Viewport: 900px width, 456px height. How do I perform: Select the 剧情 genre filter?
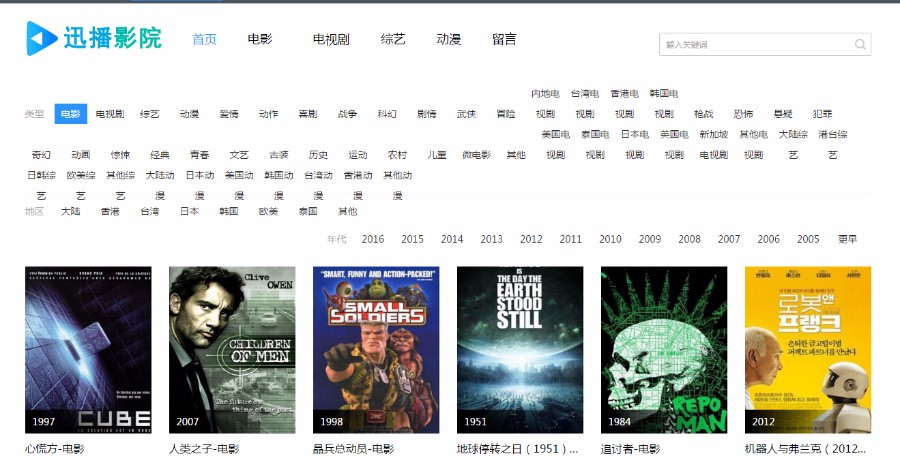[x=426, y=114]
